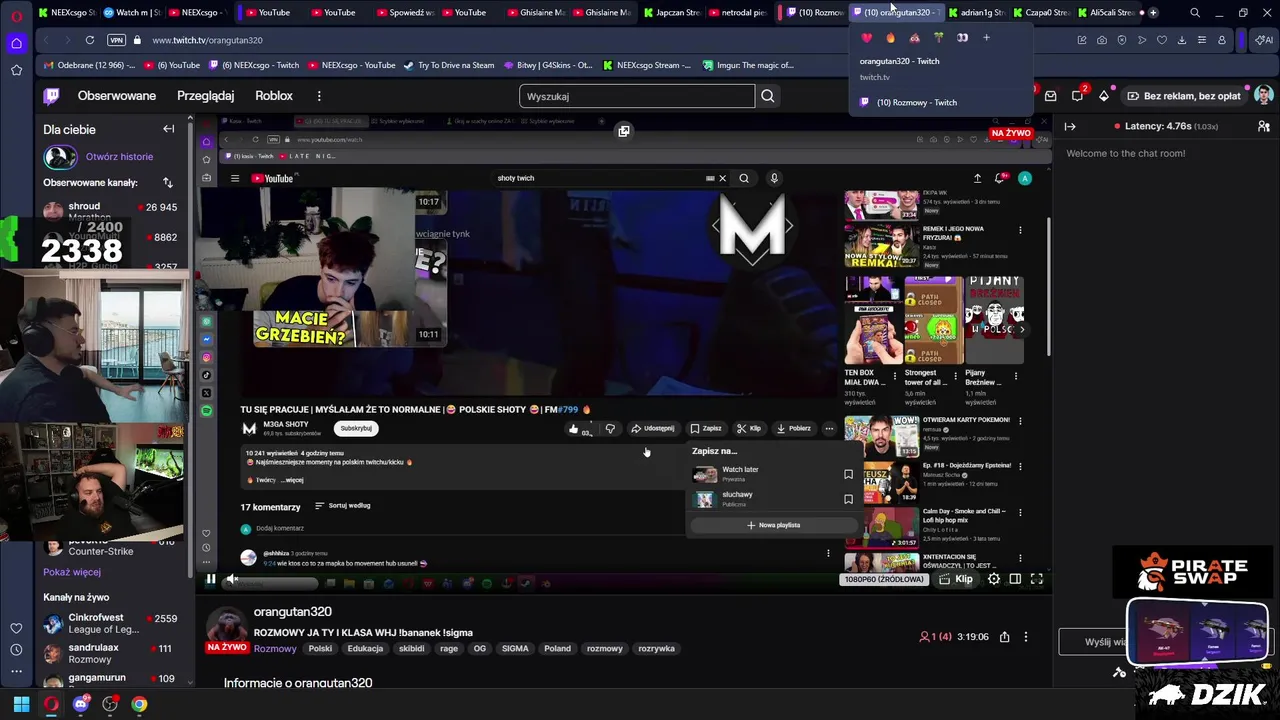Open your Twitch profile avatar menu

pos(1264,96)
